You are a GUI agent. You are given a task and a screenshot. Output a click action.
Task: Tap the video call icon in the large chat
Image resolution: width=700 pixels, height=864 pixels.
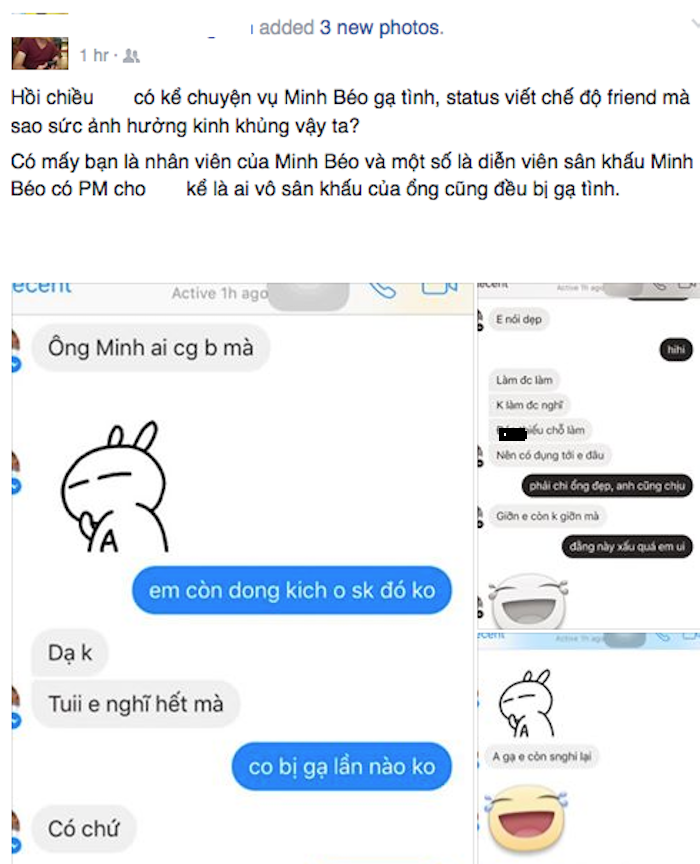tap(439, 288)
